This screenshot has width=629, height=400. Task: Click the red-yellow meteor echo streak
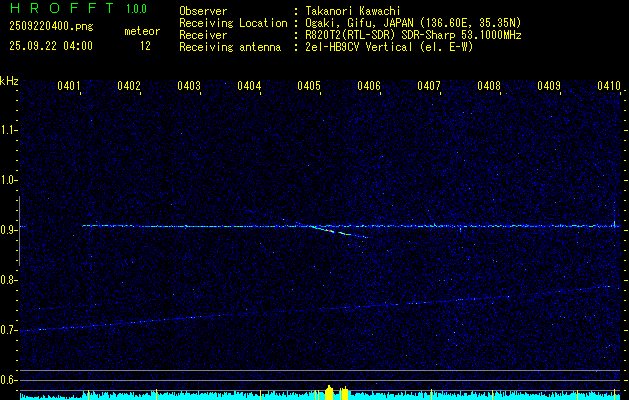click(328, 230)
